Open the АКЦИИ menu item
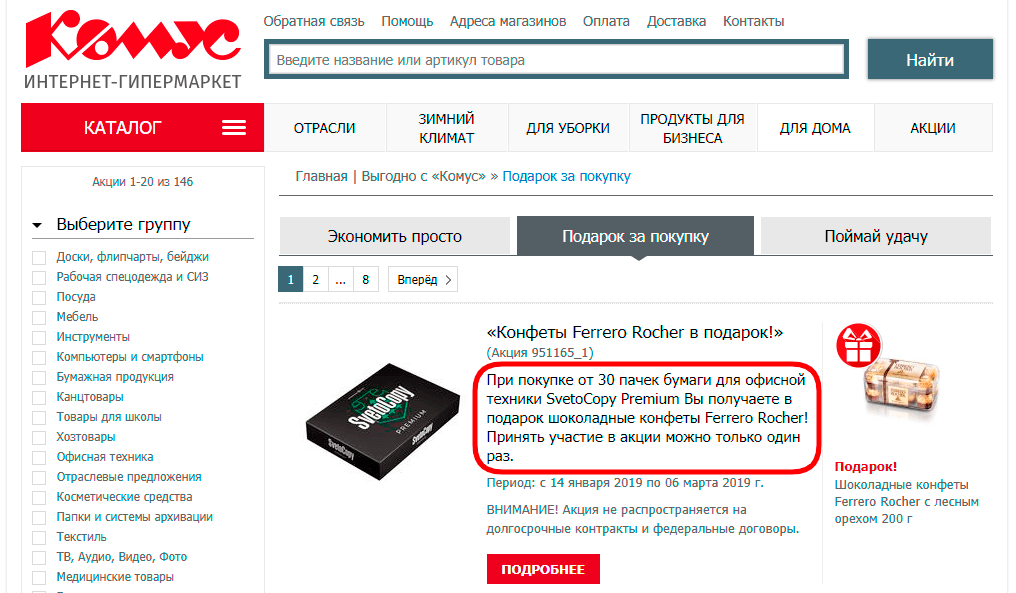The image size is (1016, 593). click(932, 128)
